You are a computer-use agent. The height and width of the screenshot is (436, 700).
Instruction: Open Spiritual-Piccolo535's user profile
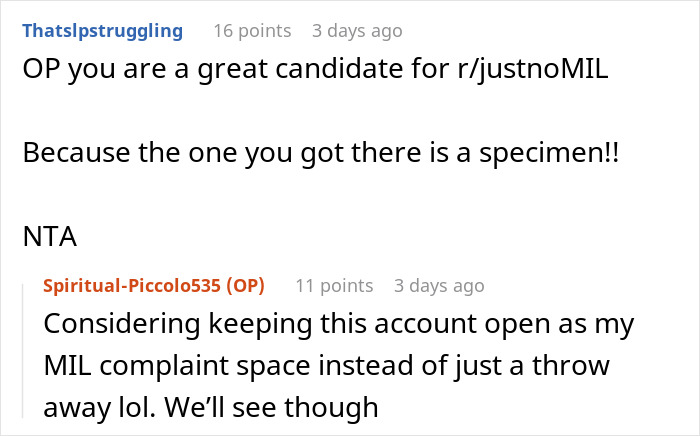click(132, 285)
